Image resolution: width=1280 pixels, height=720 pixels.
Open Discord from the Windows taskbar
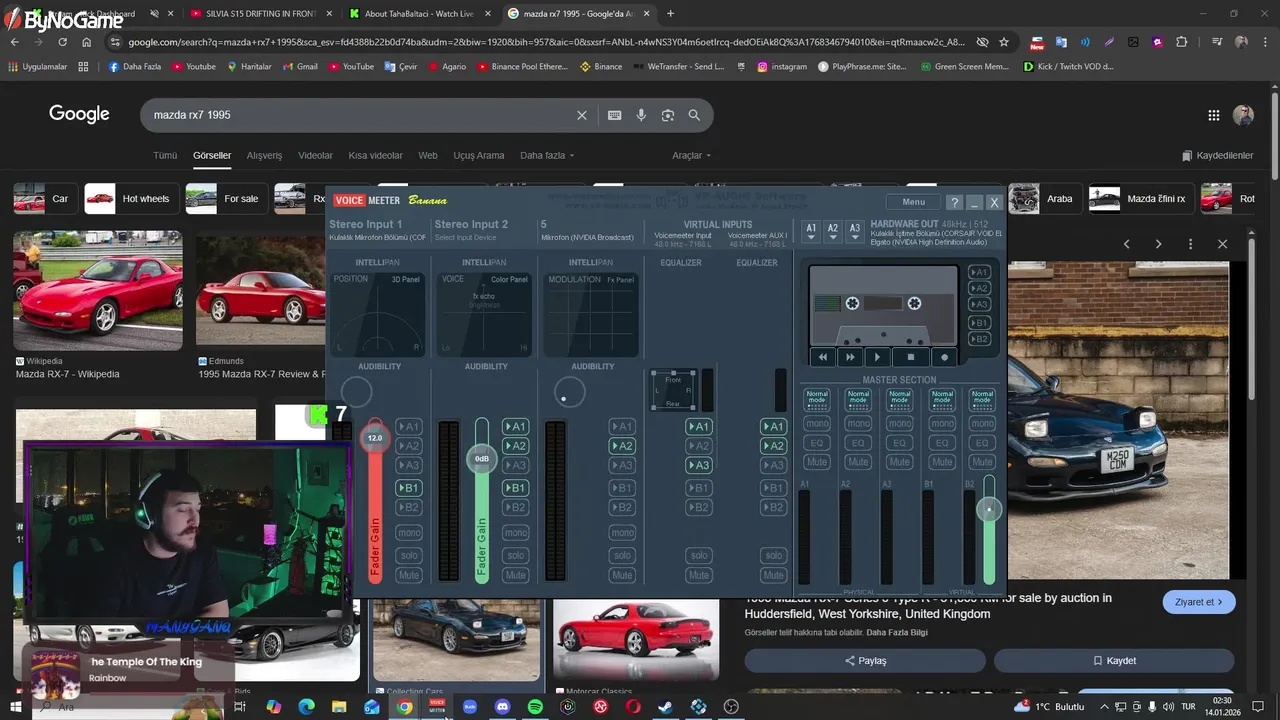pos(502,707)
